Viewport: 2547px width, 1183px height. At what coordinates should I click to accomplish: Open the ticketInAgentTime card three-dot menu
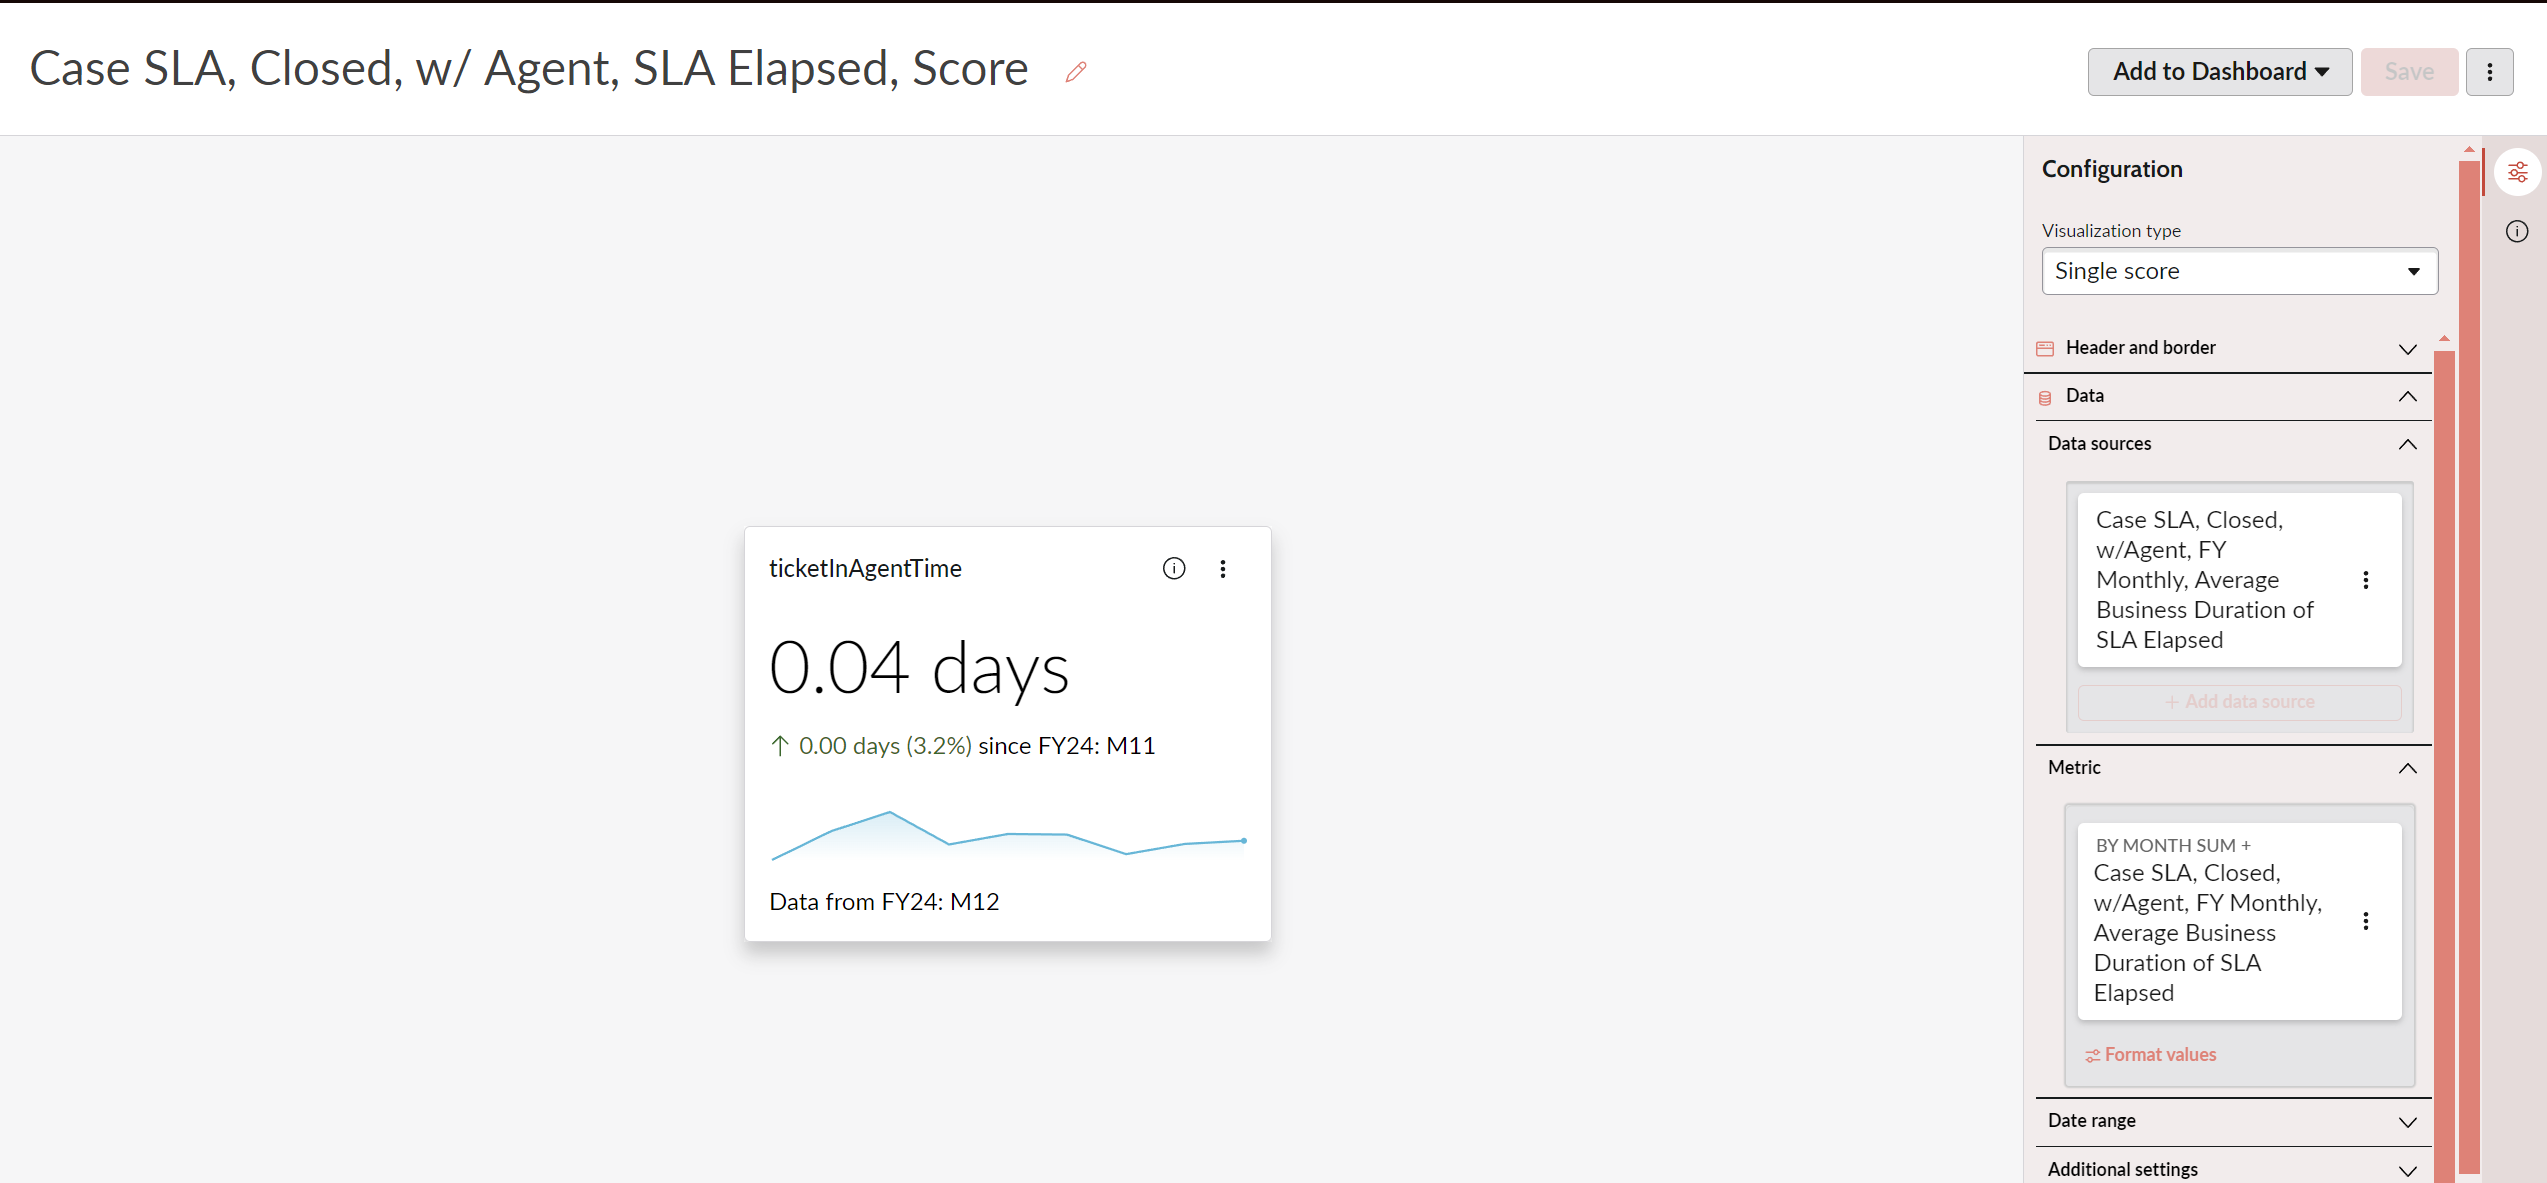point(1222,569)
